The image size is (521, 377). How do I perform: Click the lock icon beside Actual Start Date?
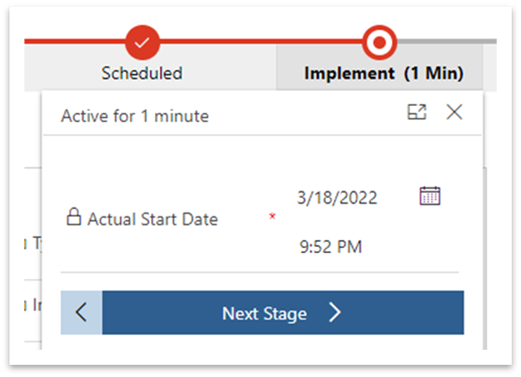pyautogui.click(x=74, y=217)
